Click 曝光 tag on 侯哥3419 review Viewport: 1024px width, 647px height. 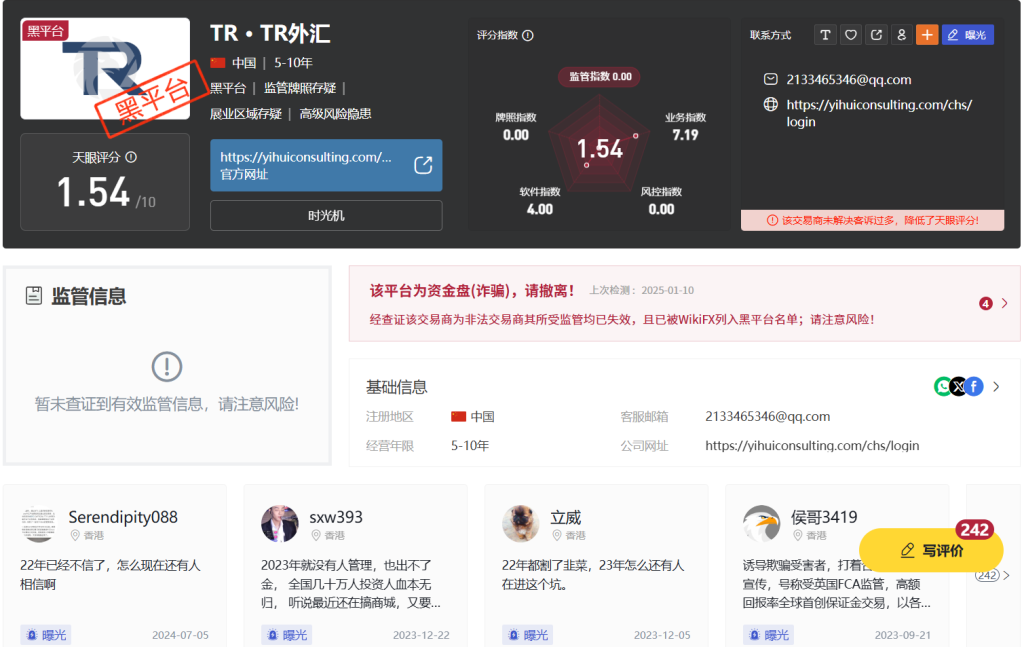coord(769,635)
